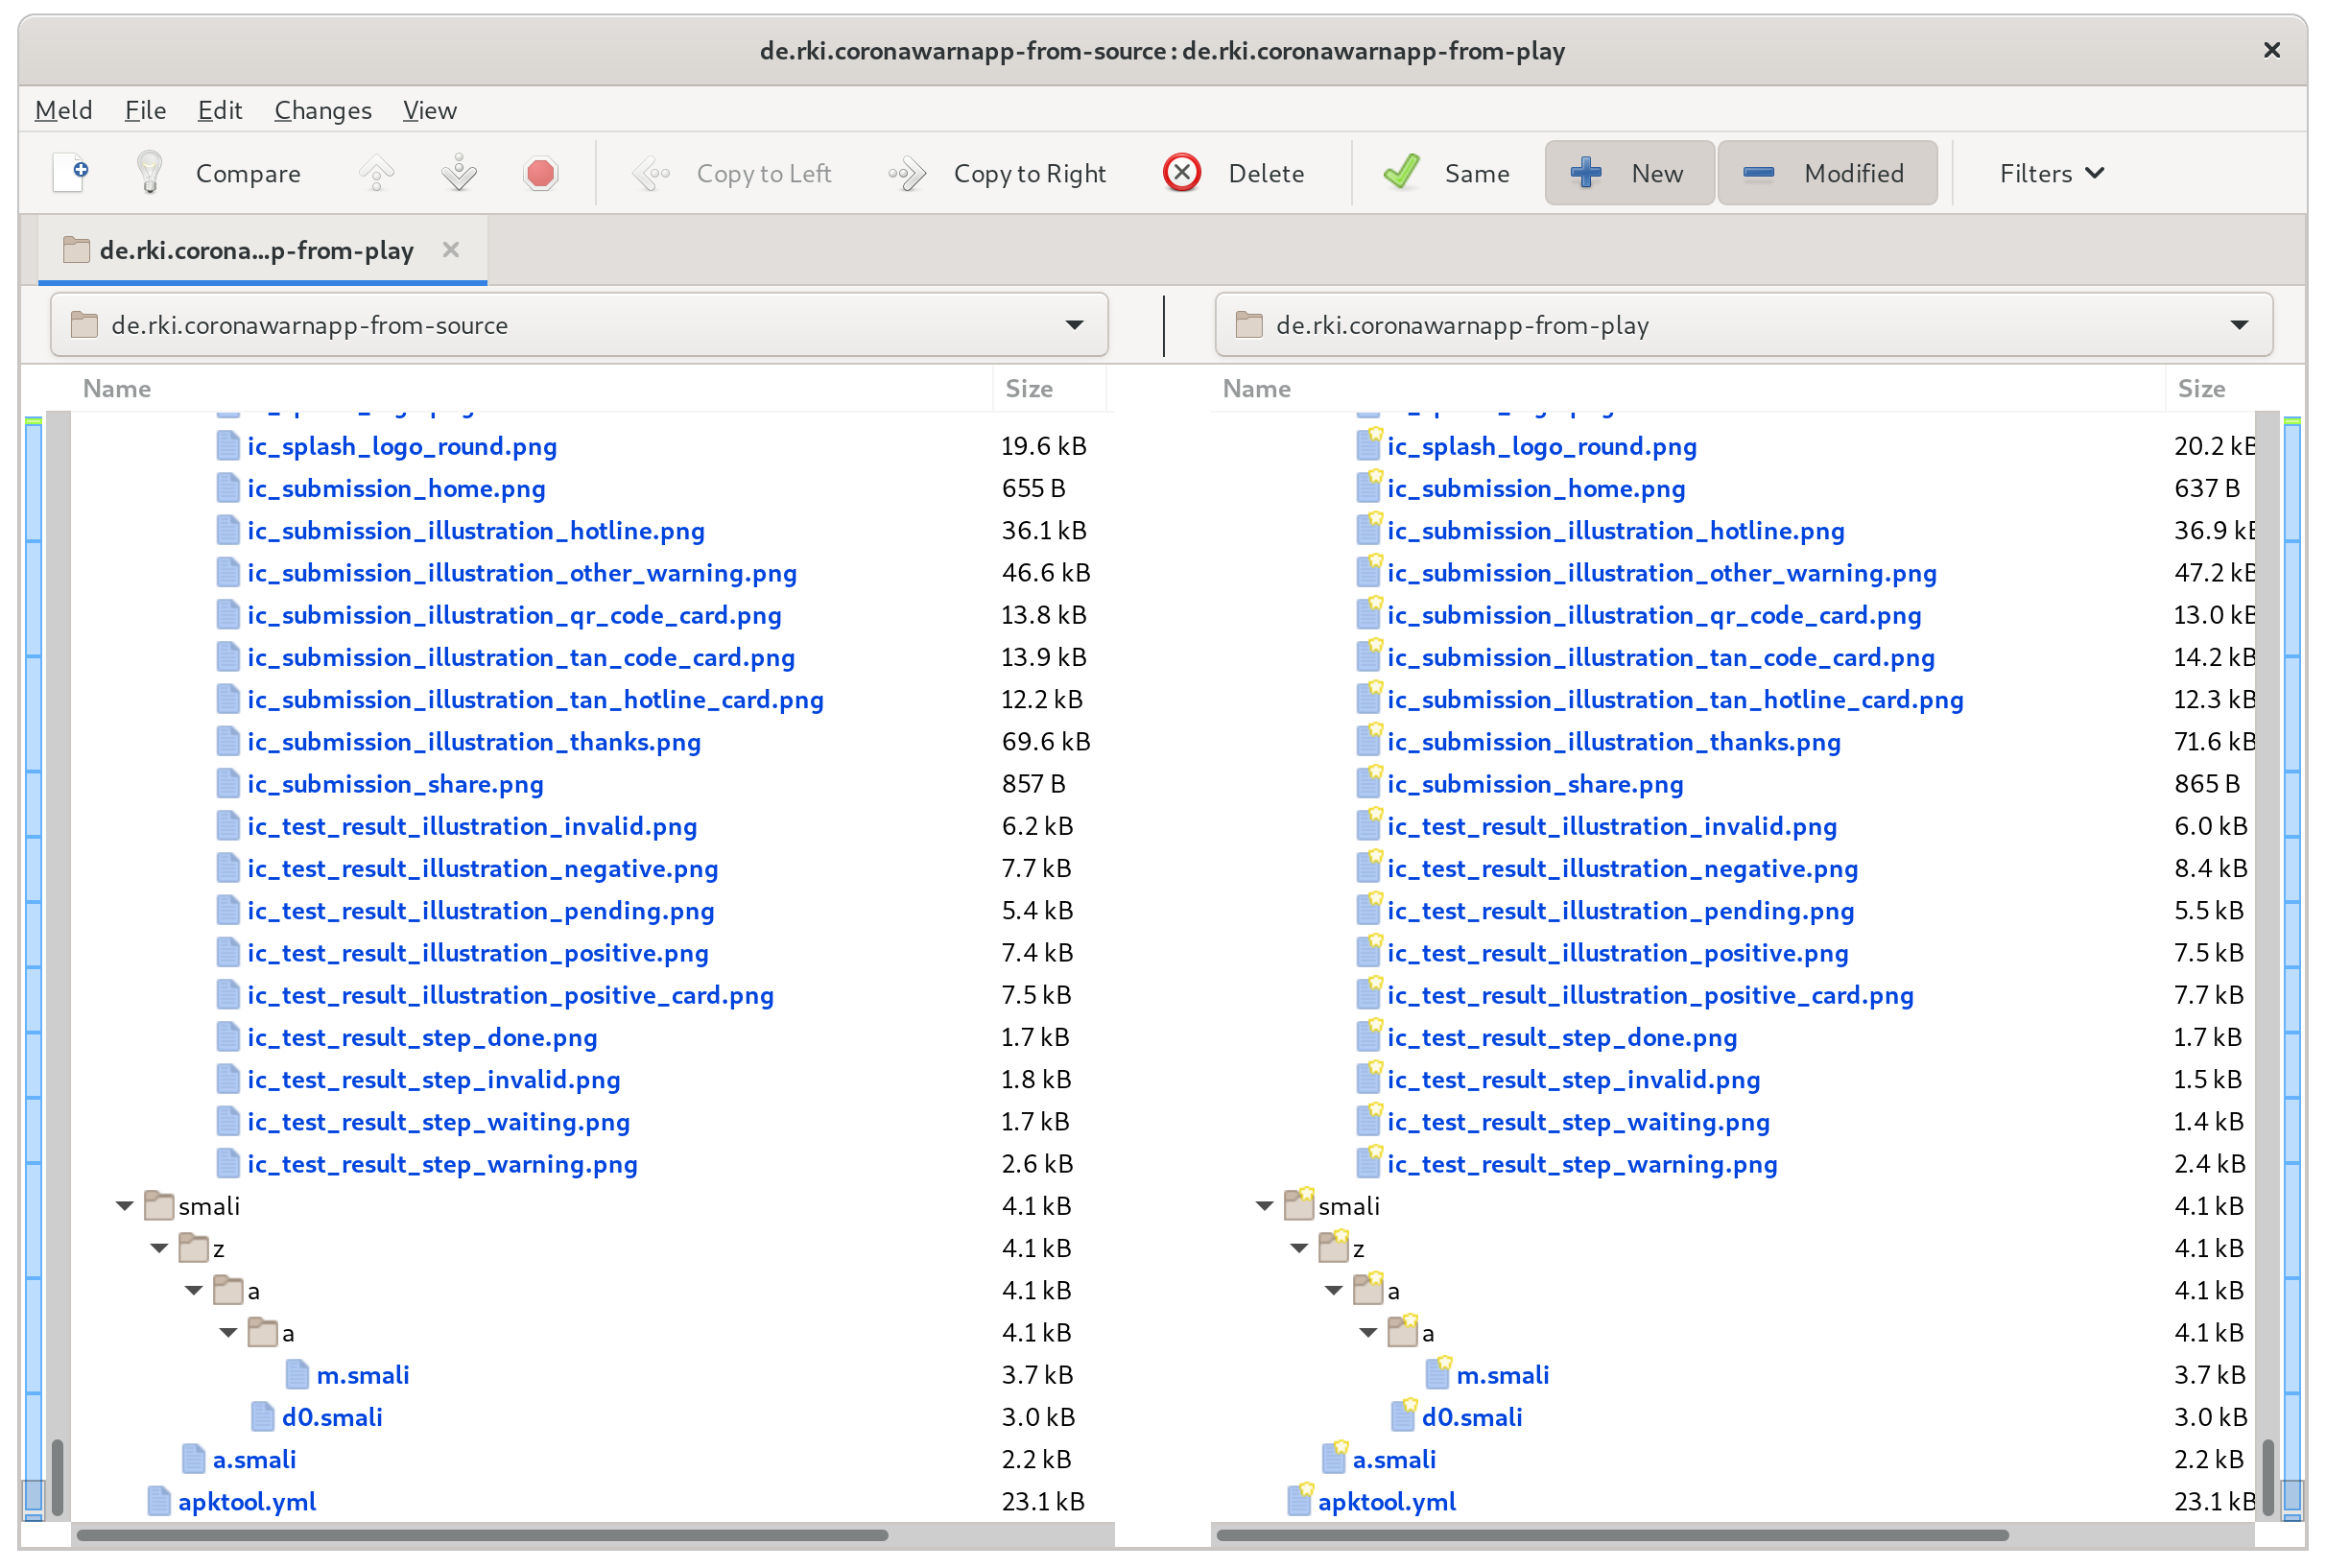Select right ic_test_result_illustration_negative.png
Image resolution: width=2326 pixels, height=1568 pixels.
[1622, 869]
